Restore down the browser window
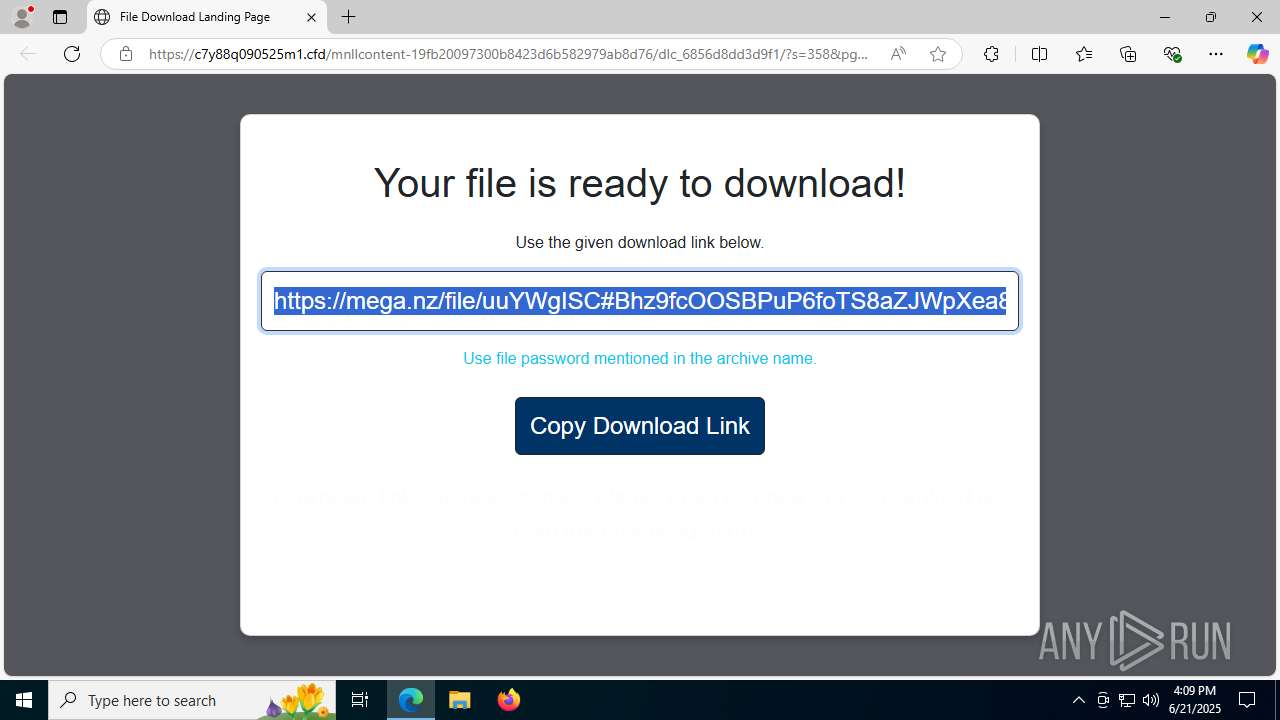 (x=1210, y=17)
